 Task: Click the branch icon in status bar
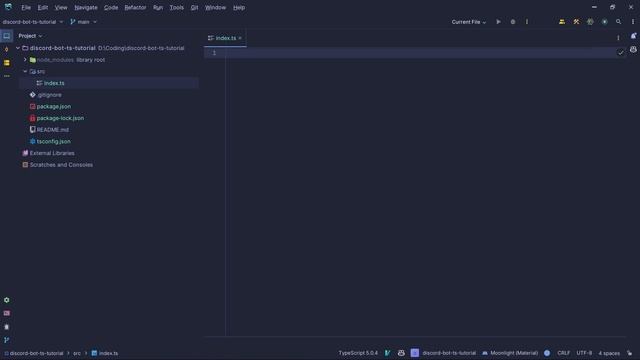click(x=388, y=353)
